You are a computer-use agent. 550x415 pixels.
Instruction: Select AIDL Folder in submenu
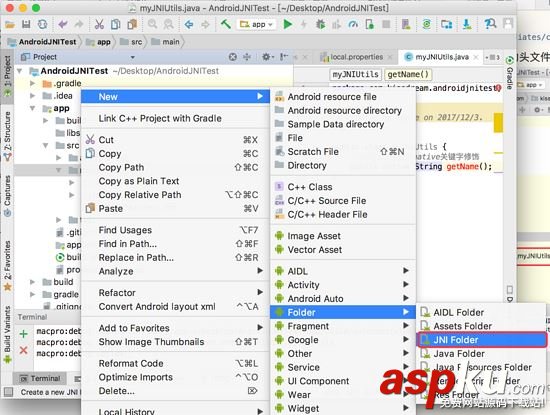click(482, 312)
